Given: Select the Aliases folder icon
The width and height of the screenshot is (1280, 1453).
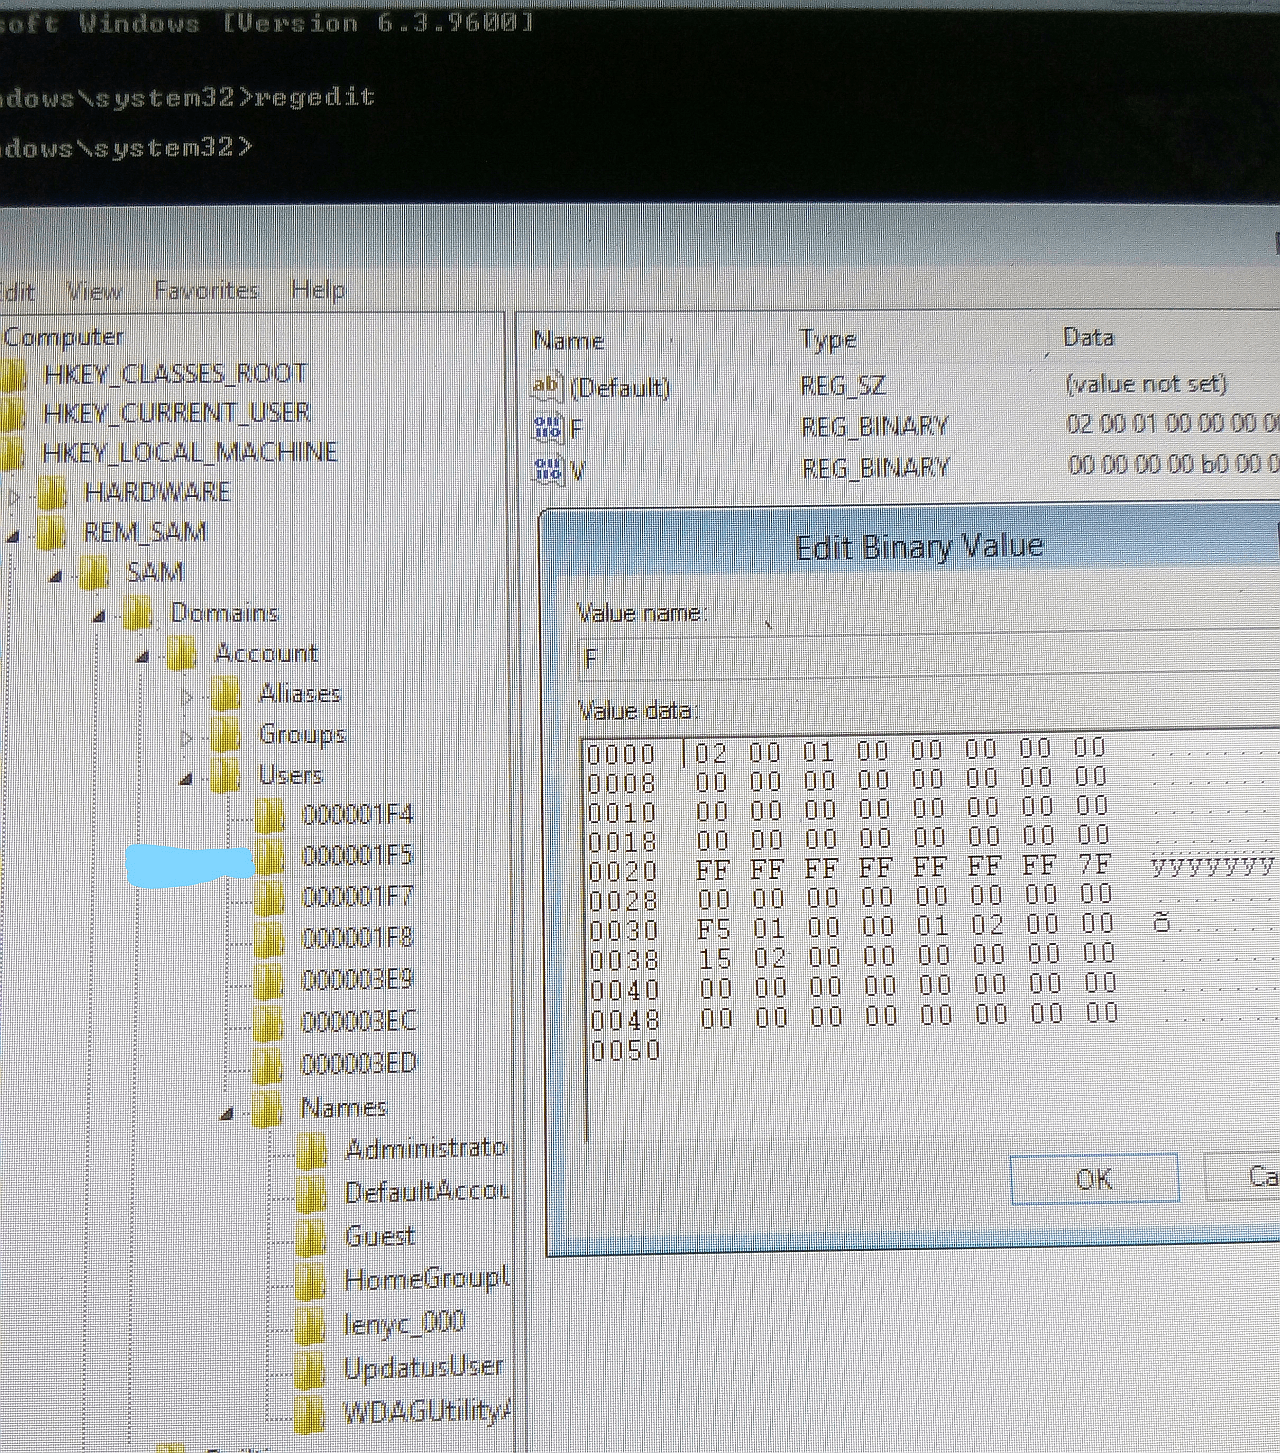Looking at the screenshot, I should pos(226,694).
